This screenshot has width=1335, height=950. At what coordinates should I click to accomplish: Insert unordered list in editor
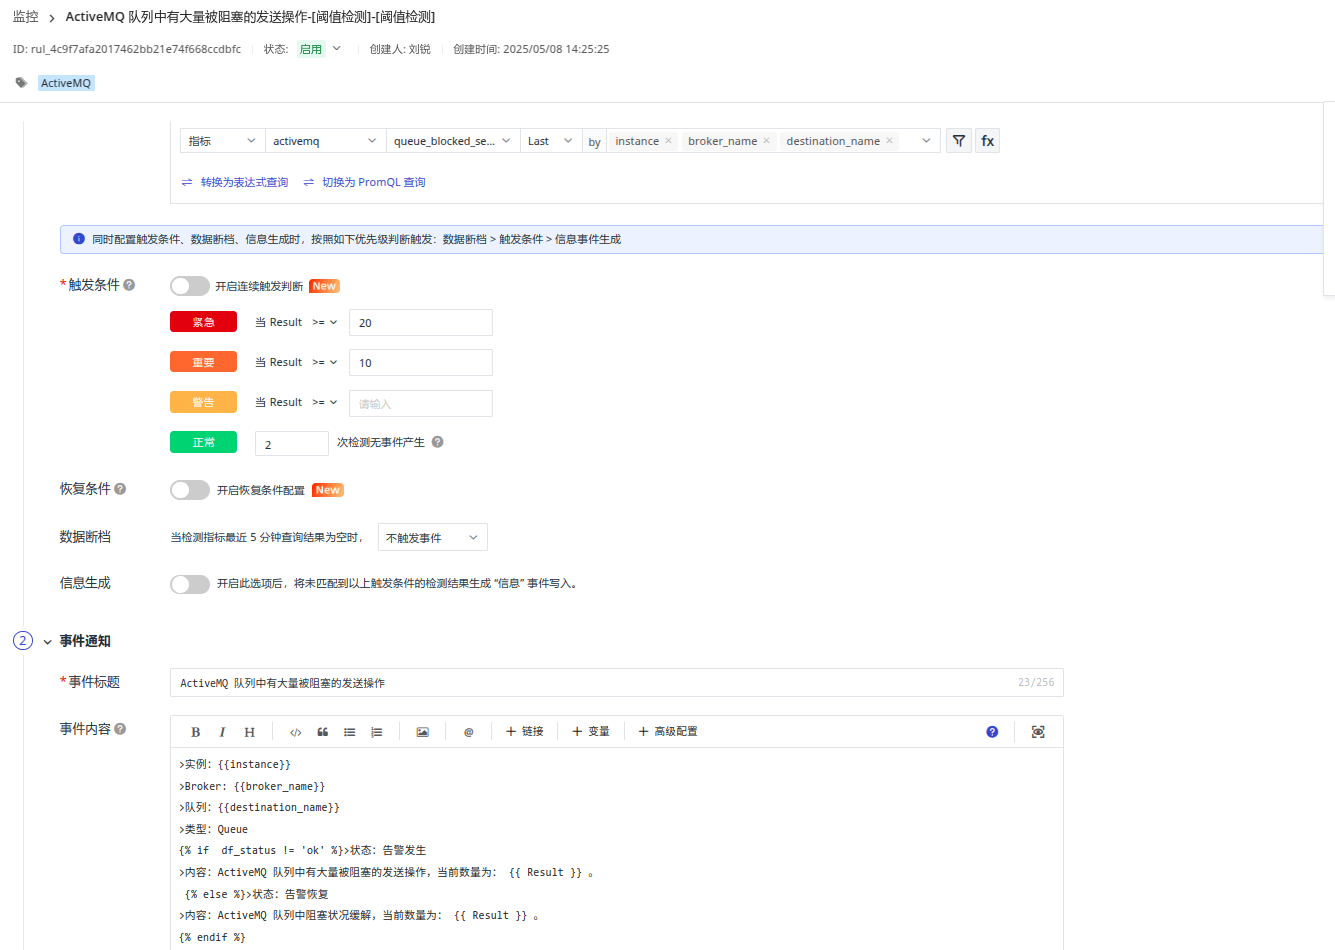click(349, 732)
